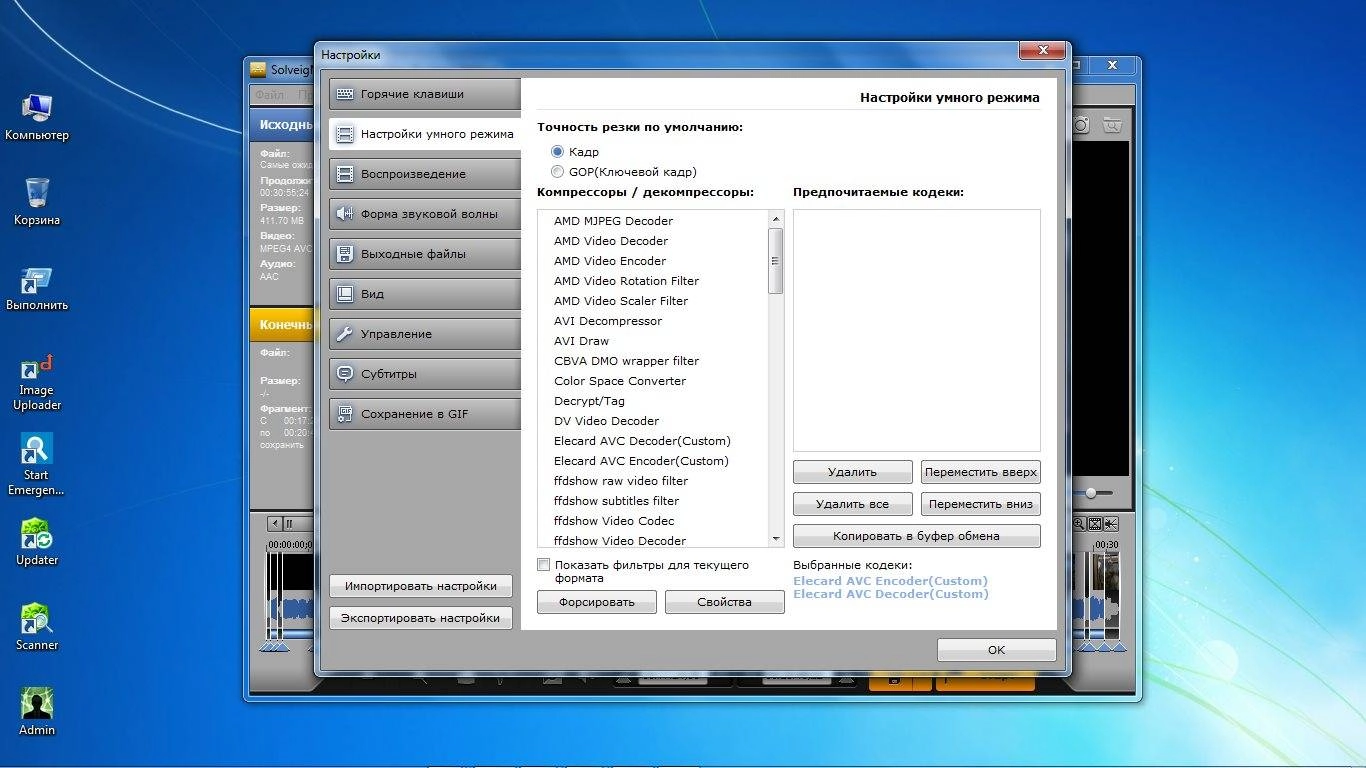Screen dimensions: 1366x768
Task: Open the Горячие клавиши keyboard icon section
Action: 425,94
